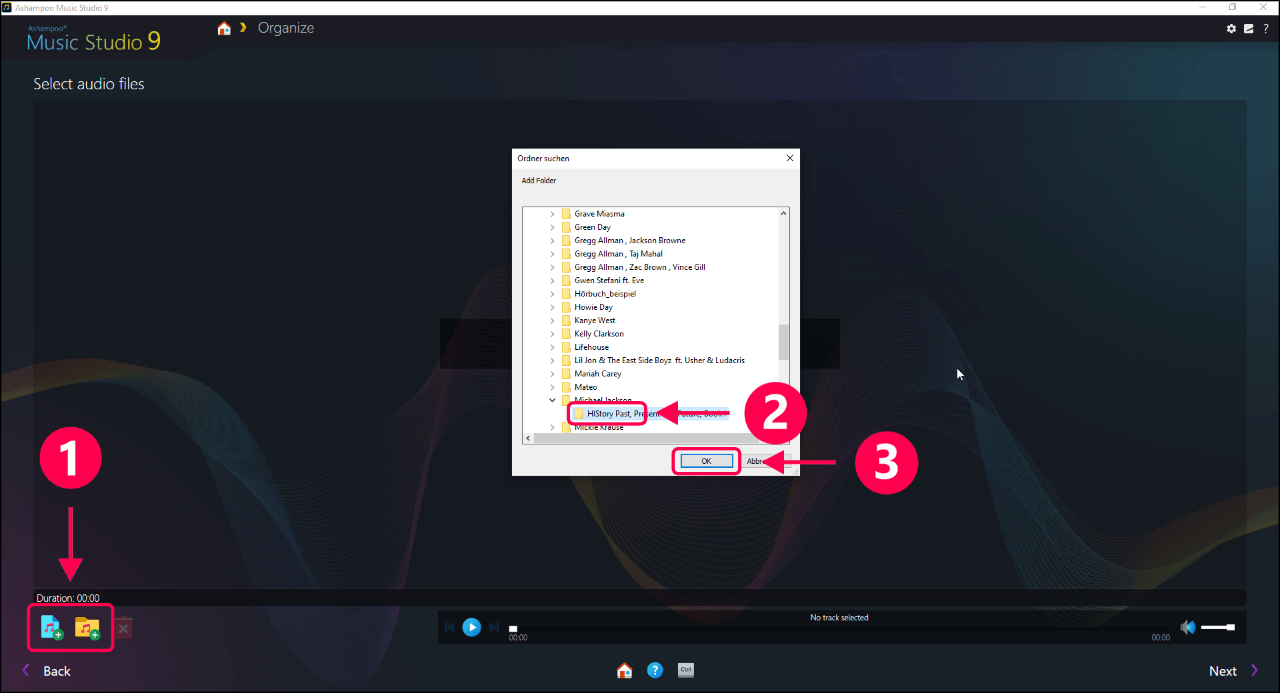Expand the Mariah Carey folder
This screenshot has height=693, width=1280.
coord(552,374)
